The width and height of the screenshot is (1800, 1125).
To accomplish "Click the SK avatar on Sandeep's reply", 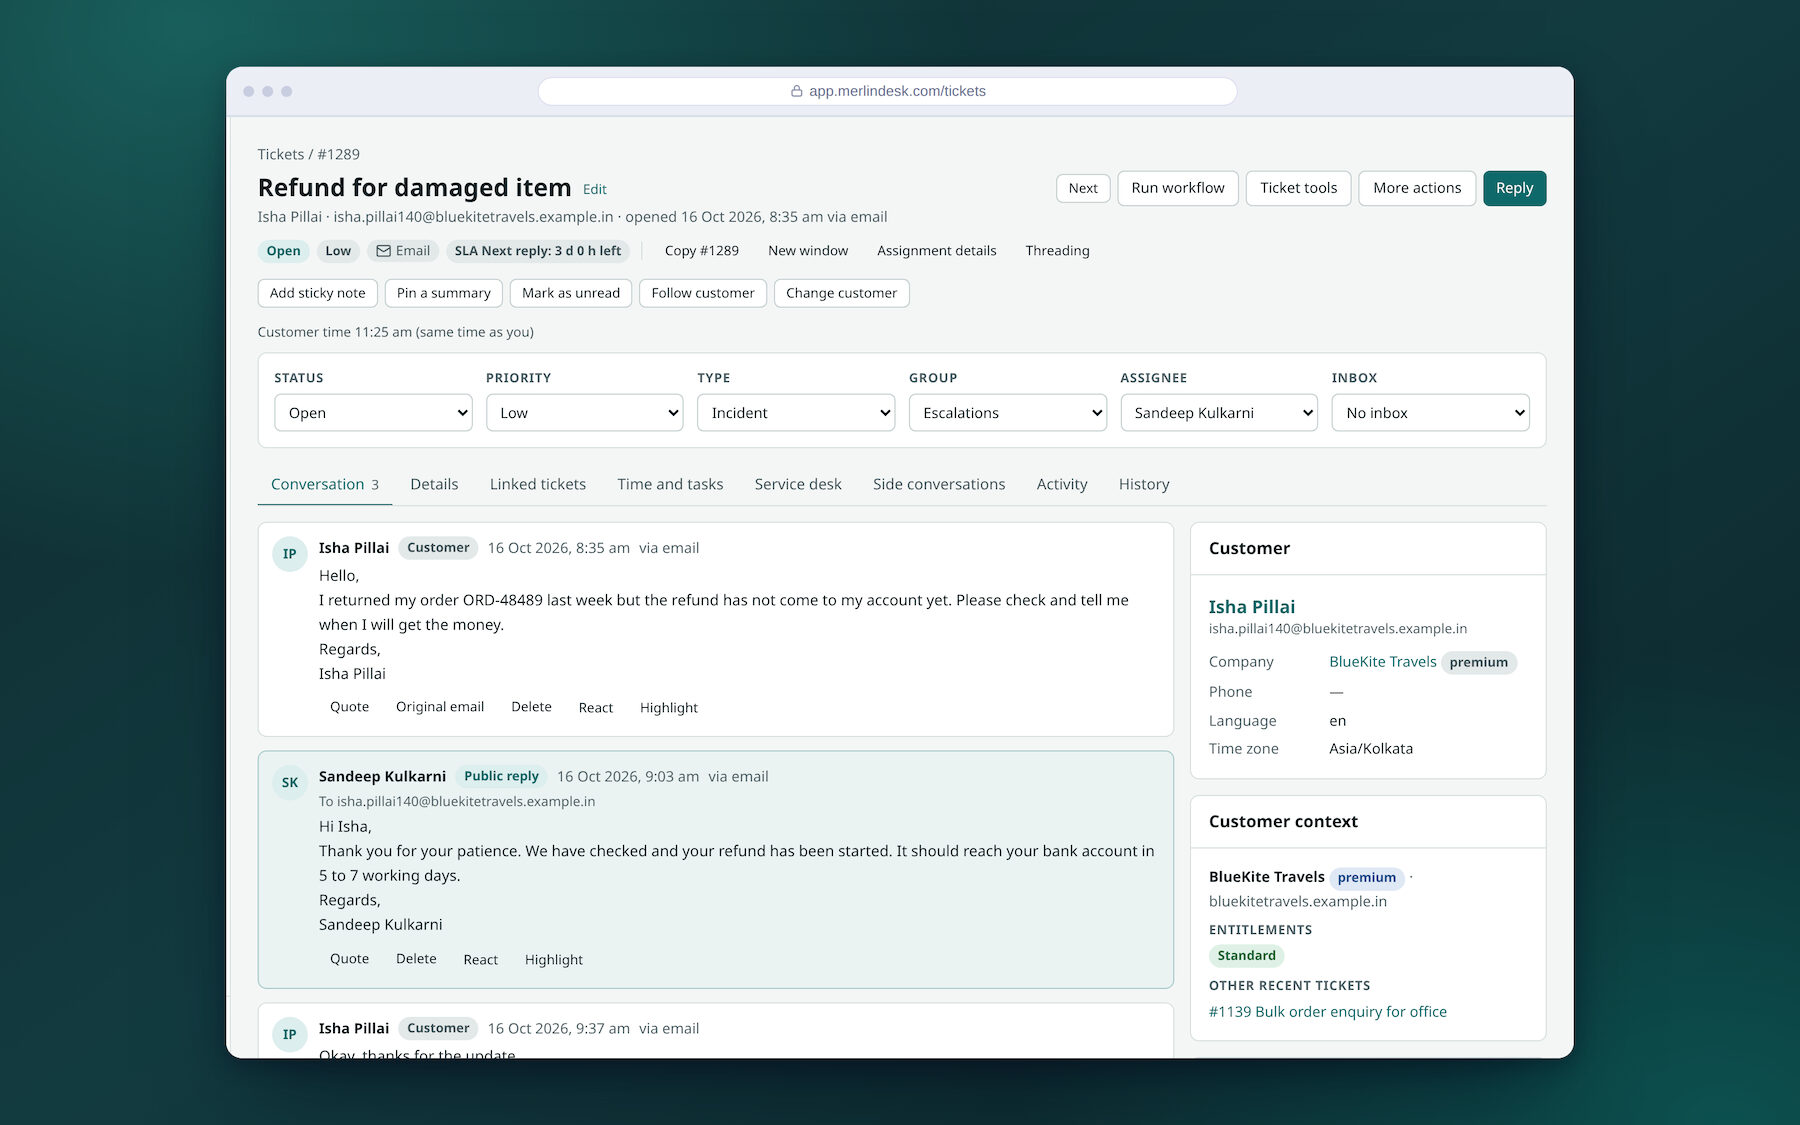I will 290,783.
